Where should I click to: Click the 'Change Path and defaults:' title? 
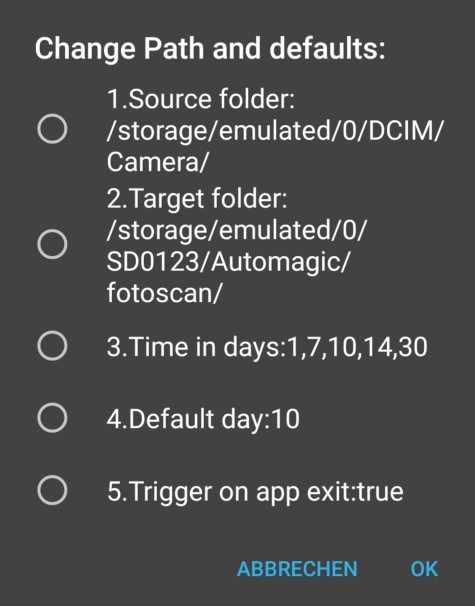click(x=210, y=49)
